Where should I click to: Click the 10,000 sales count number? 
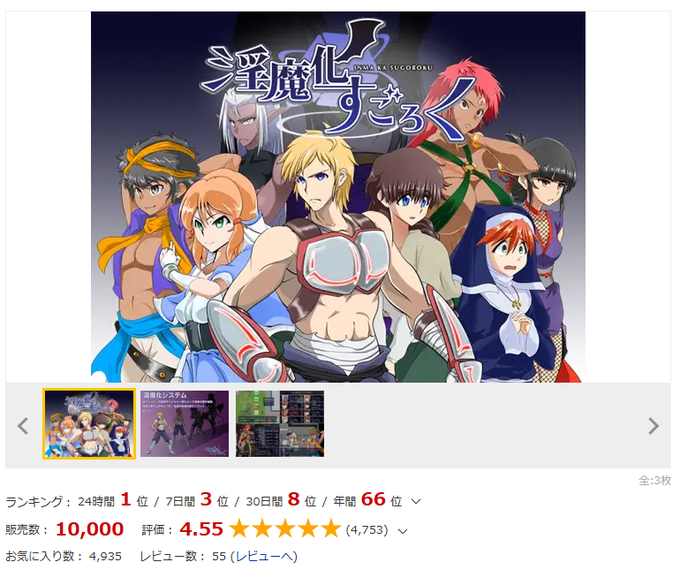(90, 529)
